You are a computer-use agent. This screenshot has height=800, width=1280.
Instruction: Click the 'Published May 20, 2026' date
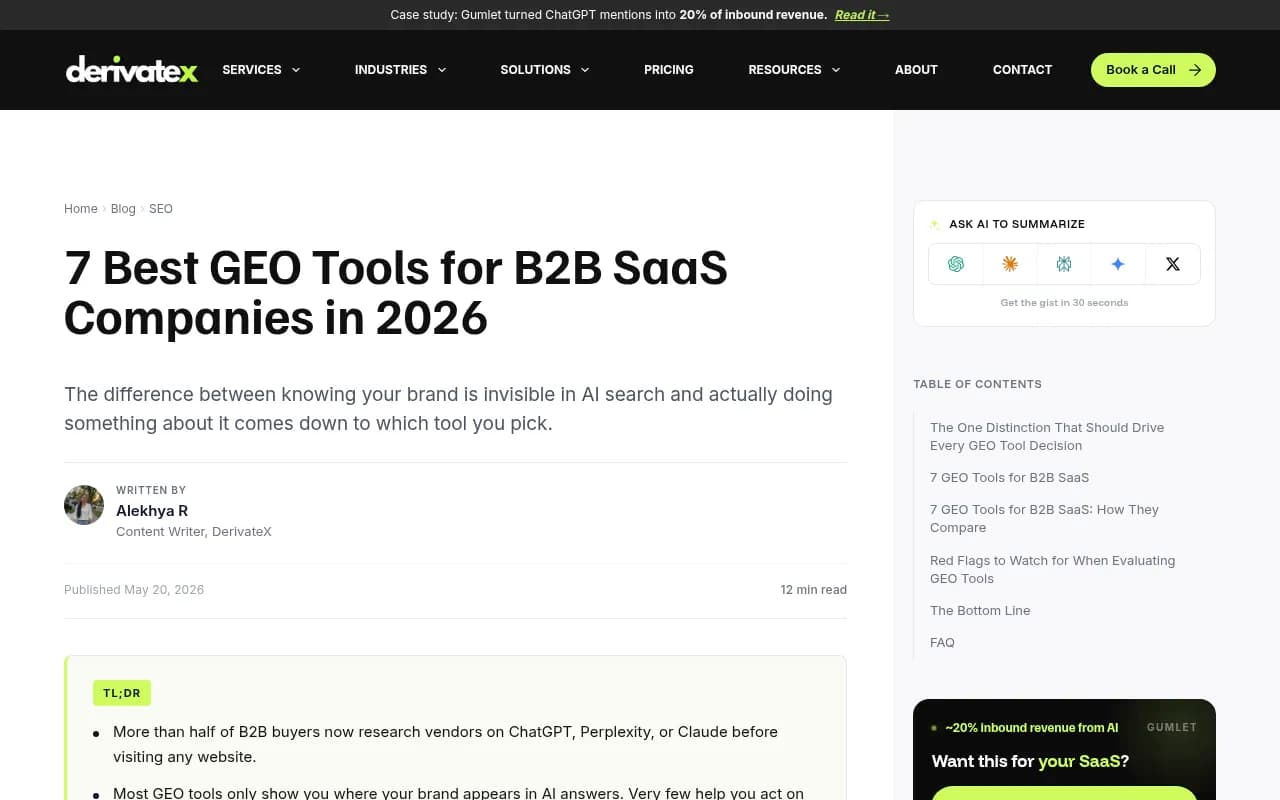pos(134,590)
